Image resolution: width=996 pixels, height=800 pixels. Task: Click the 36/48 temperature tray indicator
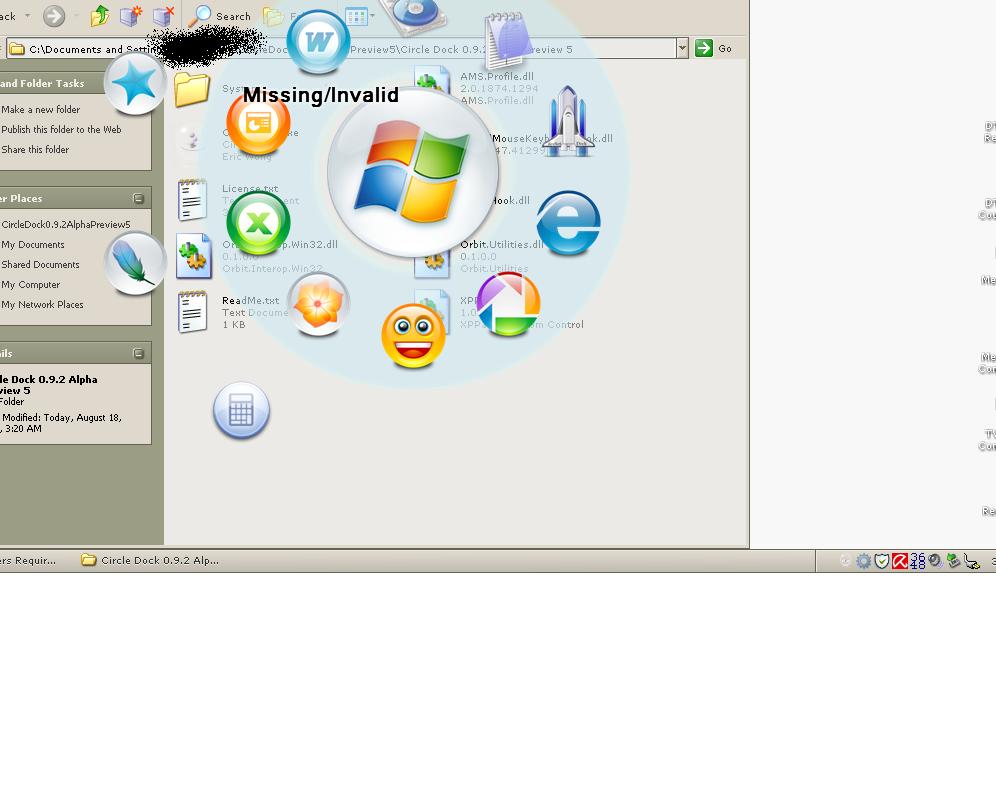point(917,560)
